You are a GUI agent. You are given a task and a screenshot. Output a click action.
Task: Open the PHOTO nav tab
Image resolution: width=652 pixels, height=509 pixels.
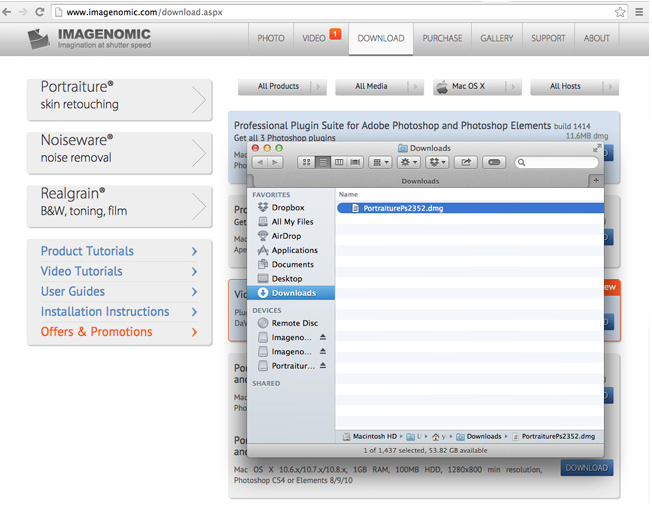pos(271,38)
